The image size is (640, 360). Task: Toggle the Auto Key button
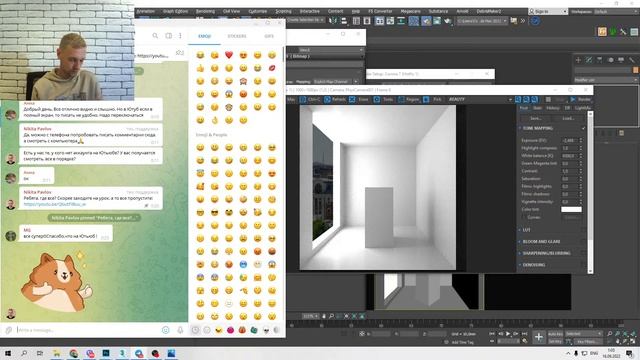pyautogui.click(x=555, y=334)
